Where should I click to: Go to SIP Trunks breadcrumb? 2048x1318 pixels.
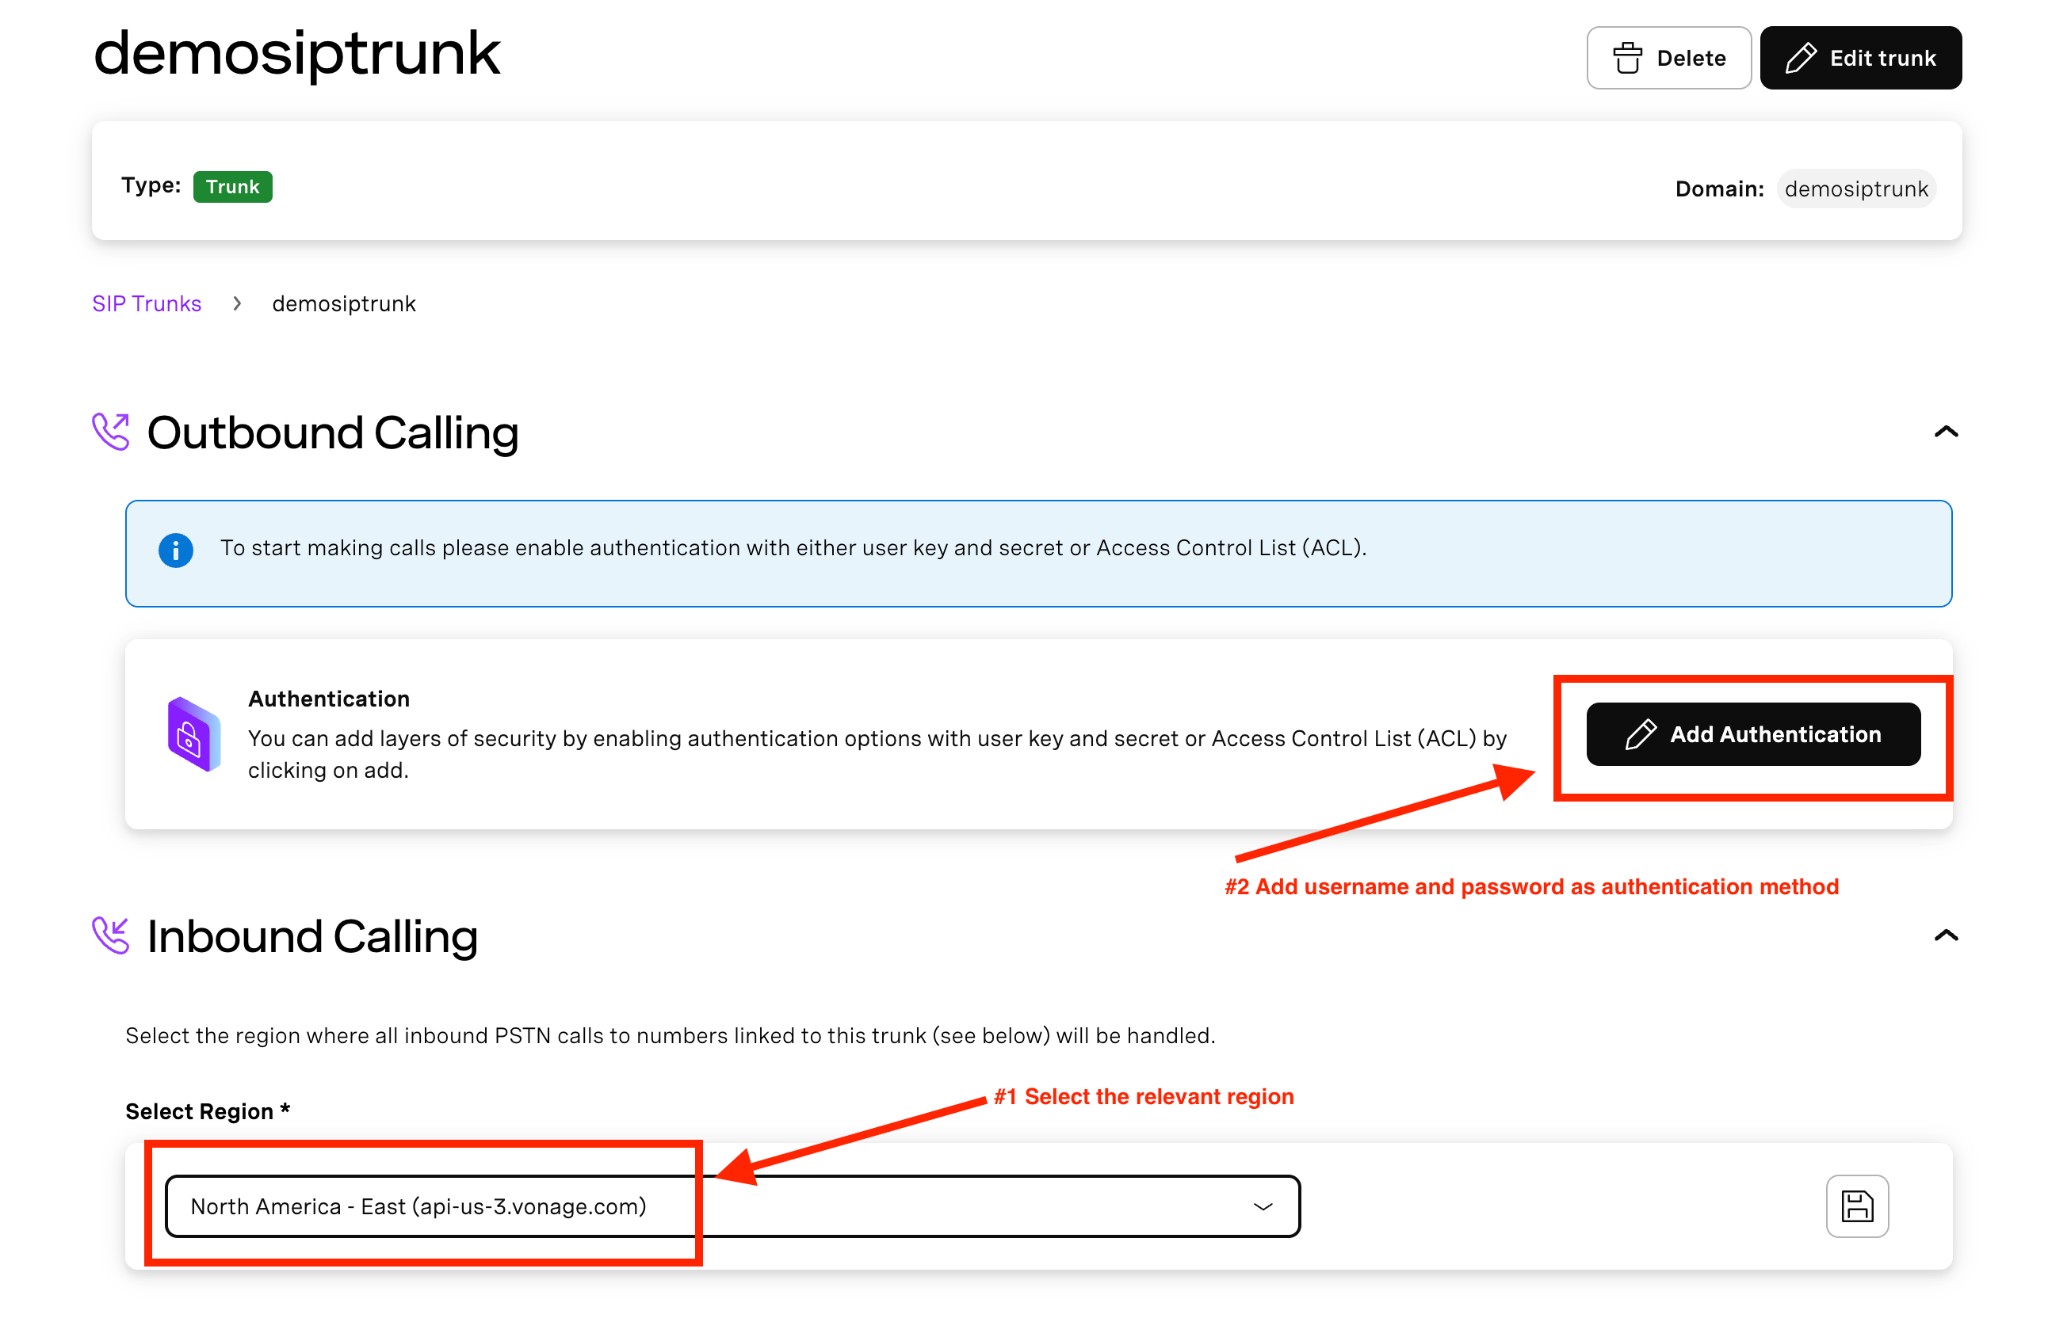coord(147,304)
